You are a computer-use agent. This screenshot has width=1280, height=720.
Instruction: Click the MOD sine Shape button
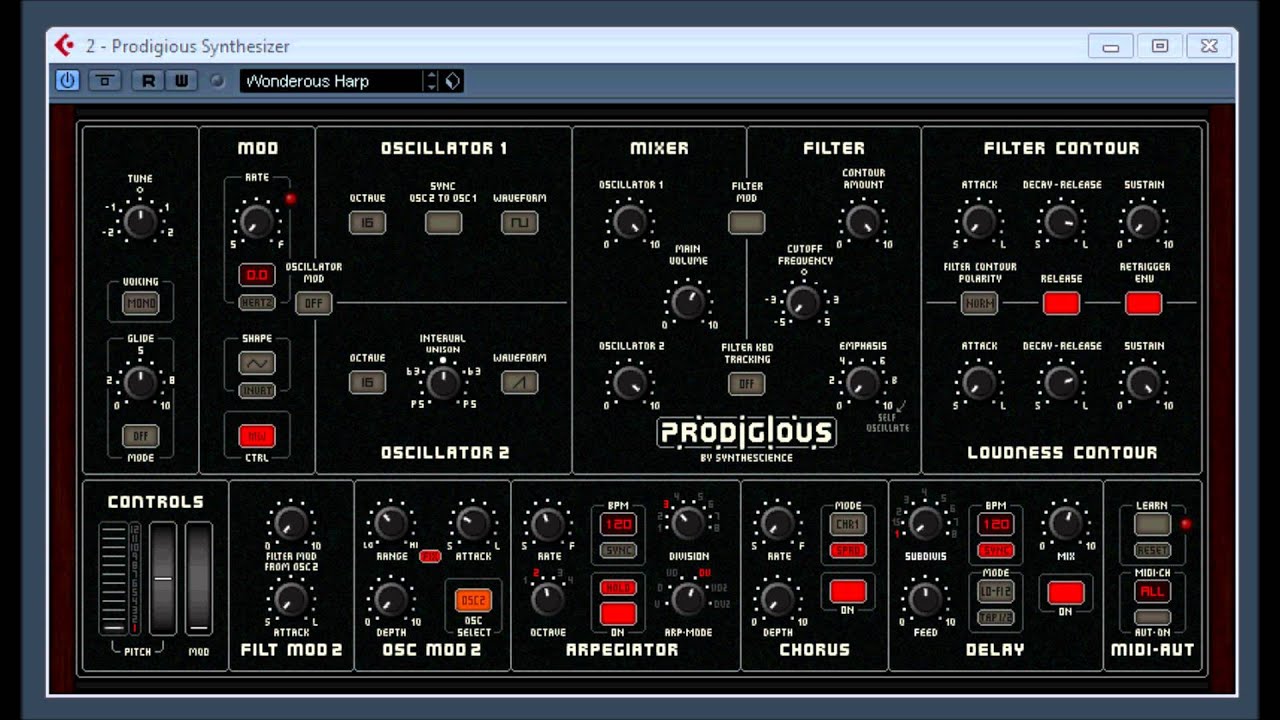pyautogui.click(x=257, y=364)
